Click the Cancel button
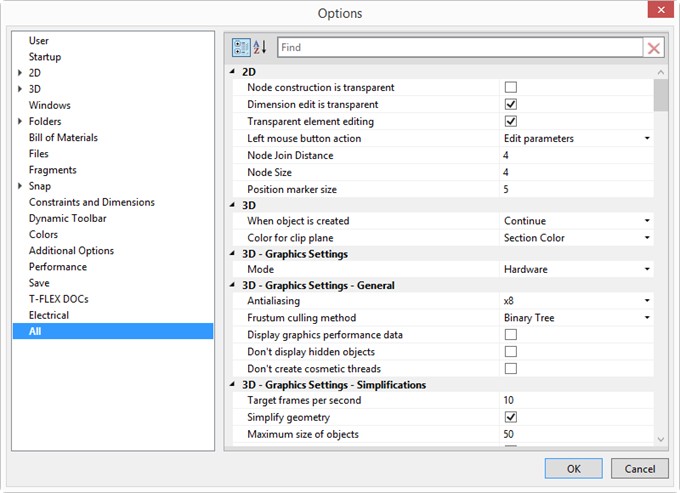The image size is (680, 493). [x=640, y=468]
